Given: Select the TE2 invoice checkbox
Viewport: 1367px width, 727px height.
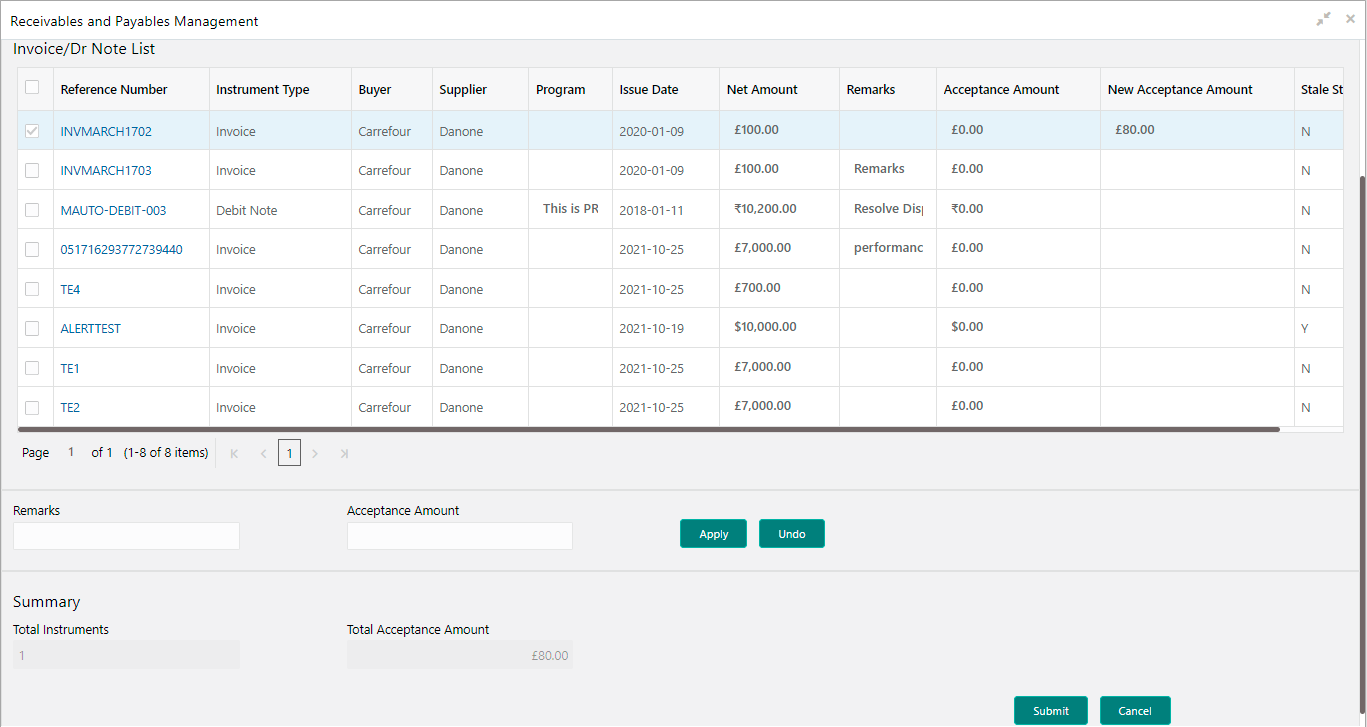Looking at the screenshot, I should pos(32,407).
